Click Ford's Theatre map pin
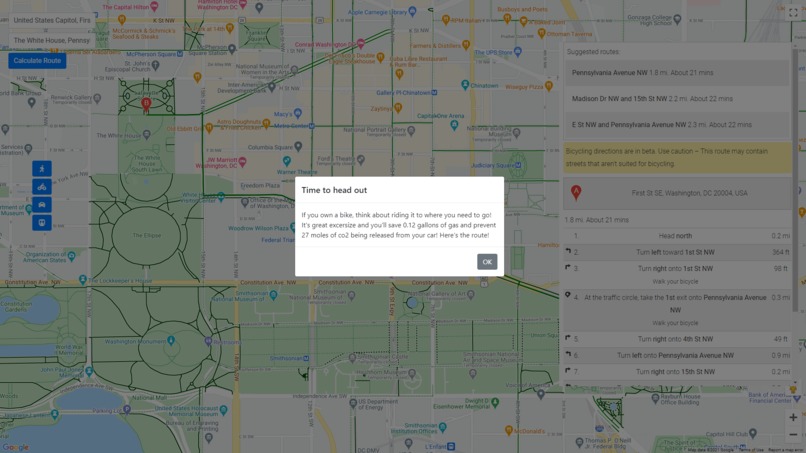Viewport: 806px width, 453px height. click(361, 160)
